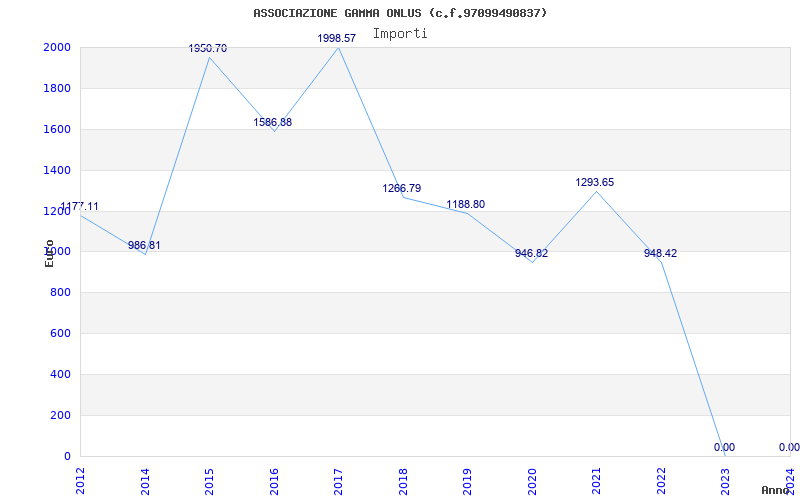Click the 2017 x-axis year label
The height and width of the screenshot is (500, 800).
tap(338, 481)
